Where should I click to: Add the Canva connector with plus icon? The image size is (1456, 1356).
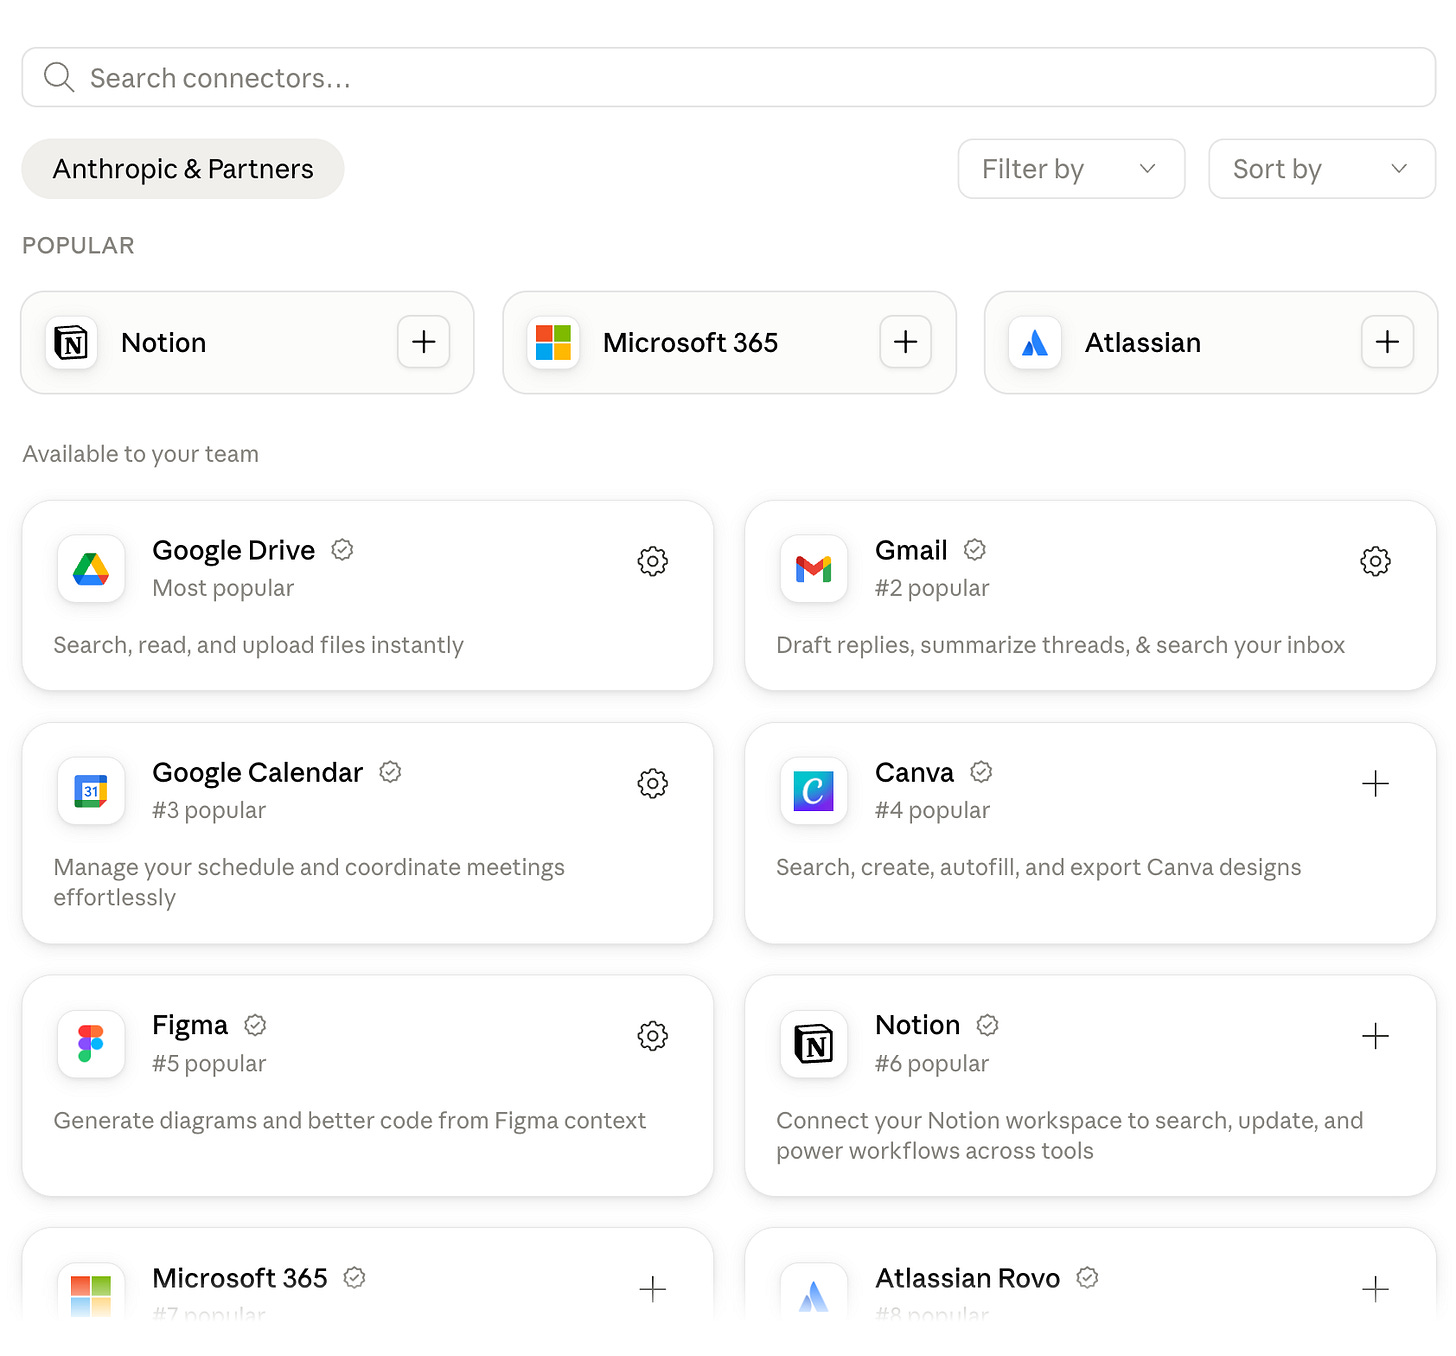coord(1376,783)
